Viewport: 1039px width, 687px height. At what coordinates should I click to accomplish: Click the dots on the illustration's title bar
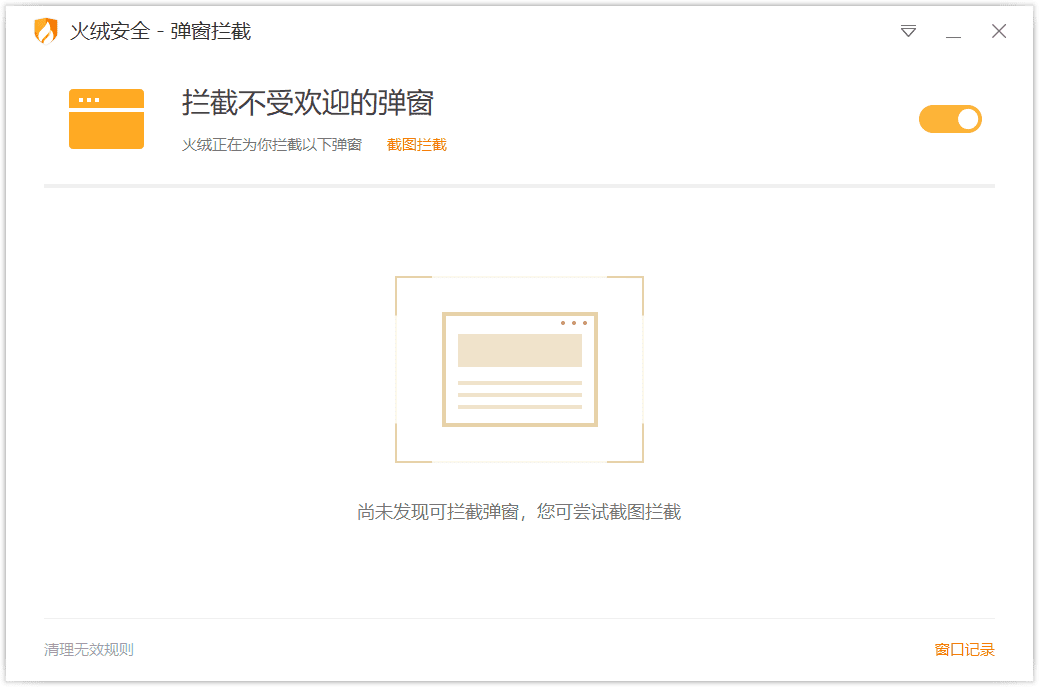click(574, 324)
